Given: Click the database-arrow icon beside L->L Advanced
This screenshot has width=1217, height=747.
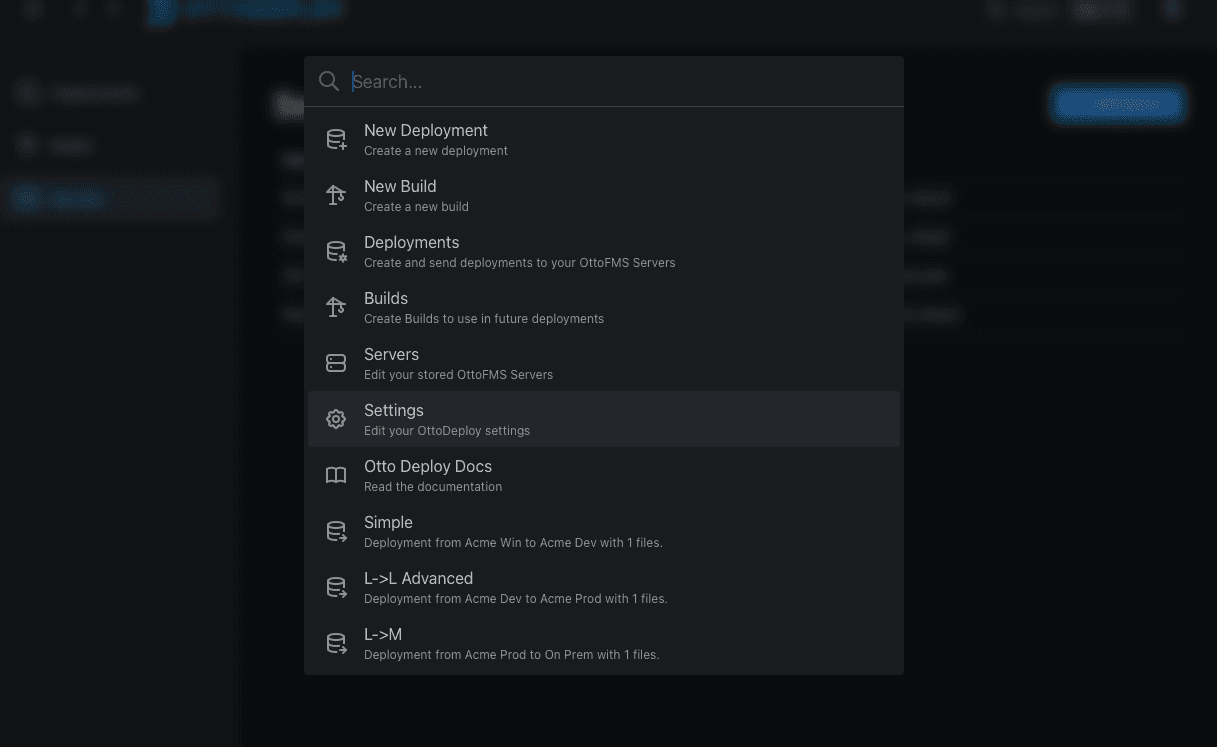Looking at the screenshot, I should pyautogui.click(x=336, y=588).
